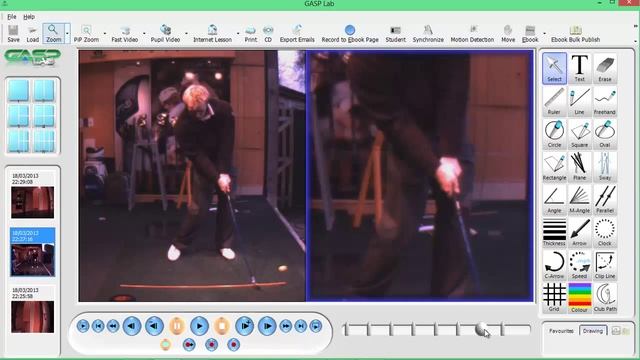The height and width of the screenshot is (360, 640).
Task: Open Pupil Video tool
Action: [x=165, y=33]
